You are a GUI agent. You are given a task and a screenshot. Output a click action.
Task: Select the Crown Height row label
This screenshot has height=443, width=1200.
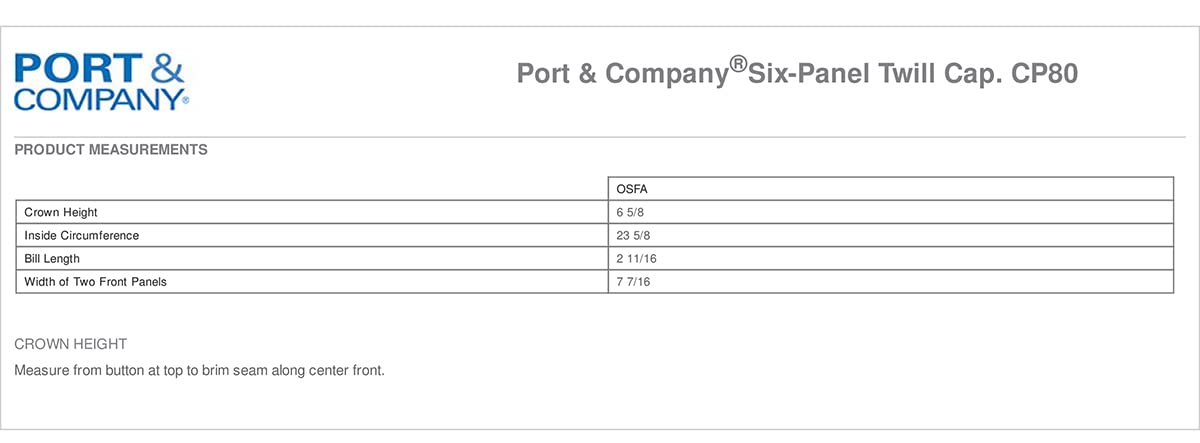(x=61, y=213)
